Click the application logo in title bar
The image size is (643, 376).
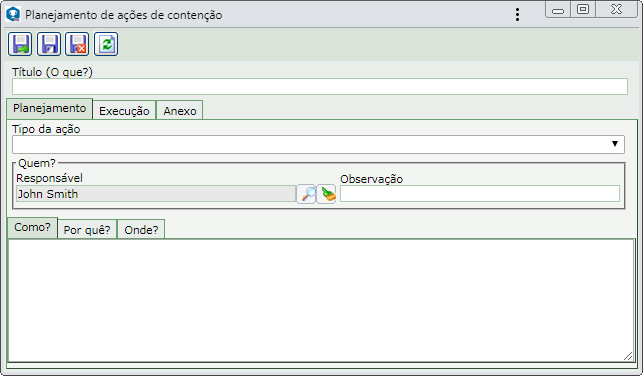(14, 14)
